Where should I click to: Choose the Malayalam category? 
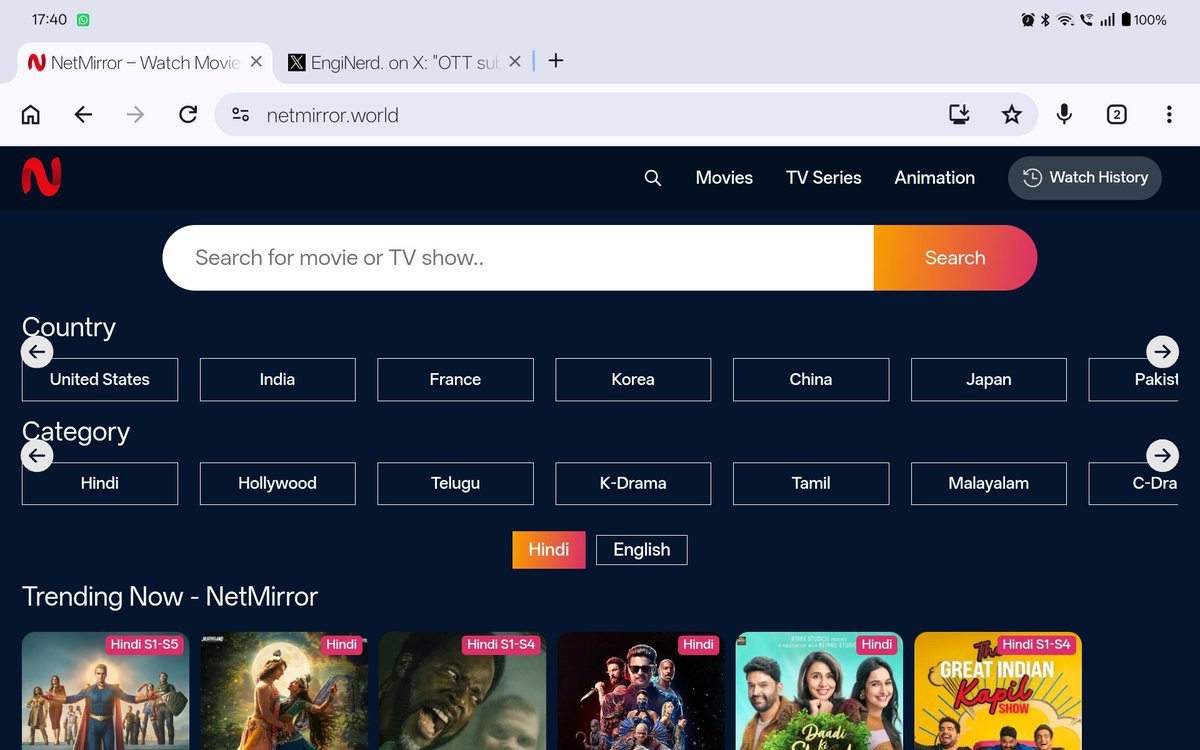point(989,483)
